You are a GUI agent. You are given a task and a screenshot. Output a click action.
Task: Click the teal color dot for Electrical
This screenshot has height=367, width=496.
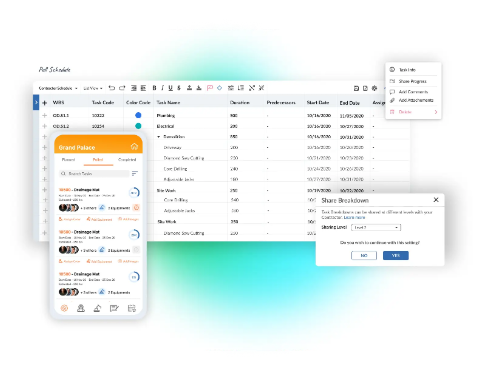pos(138,126)
